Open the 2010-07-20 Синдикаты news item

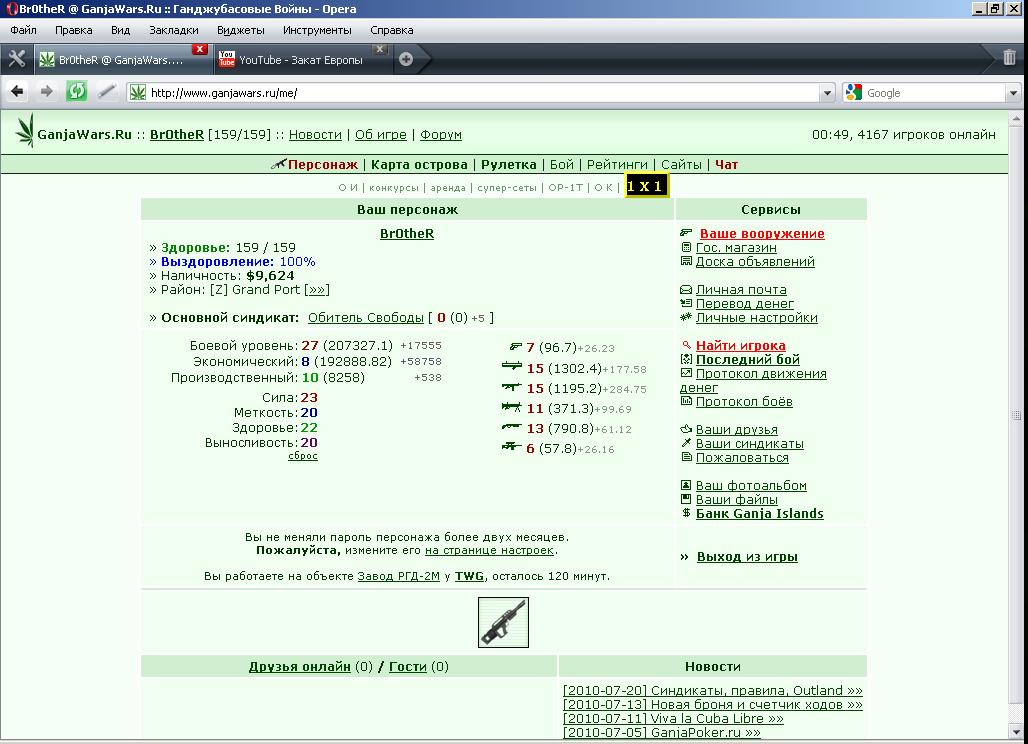pos(713,690)
